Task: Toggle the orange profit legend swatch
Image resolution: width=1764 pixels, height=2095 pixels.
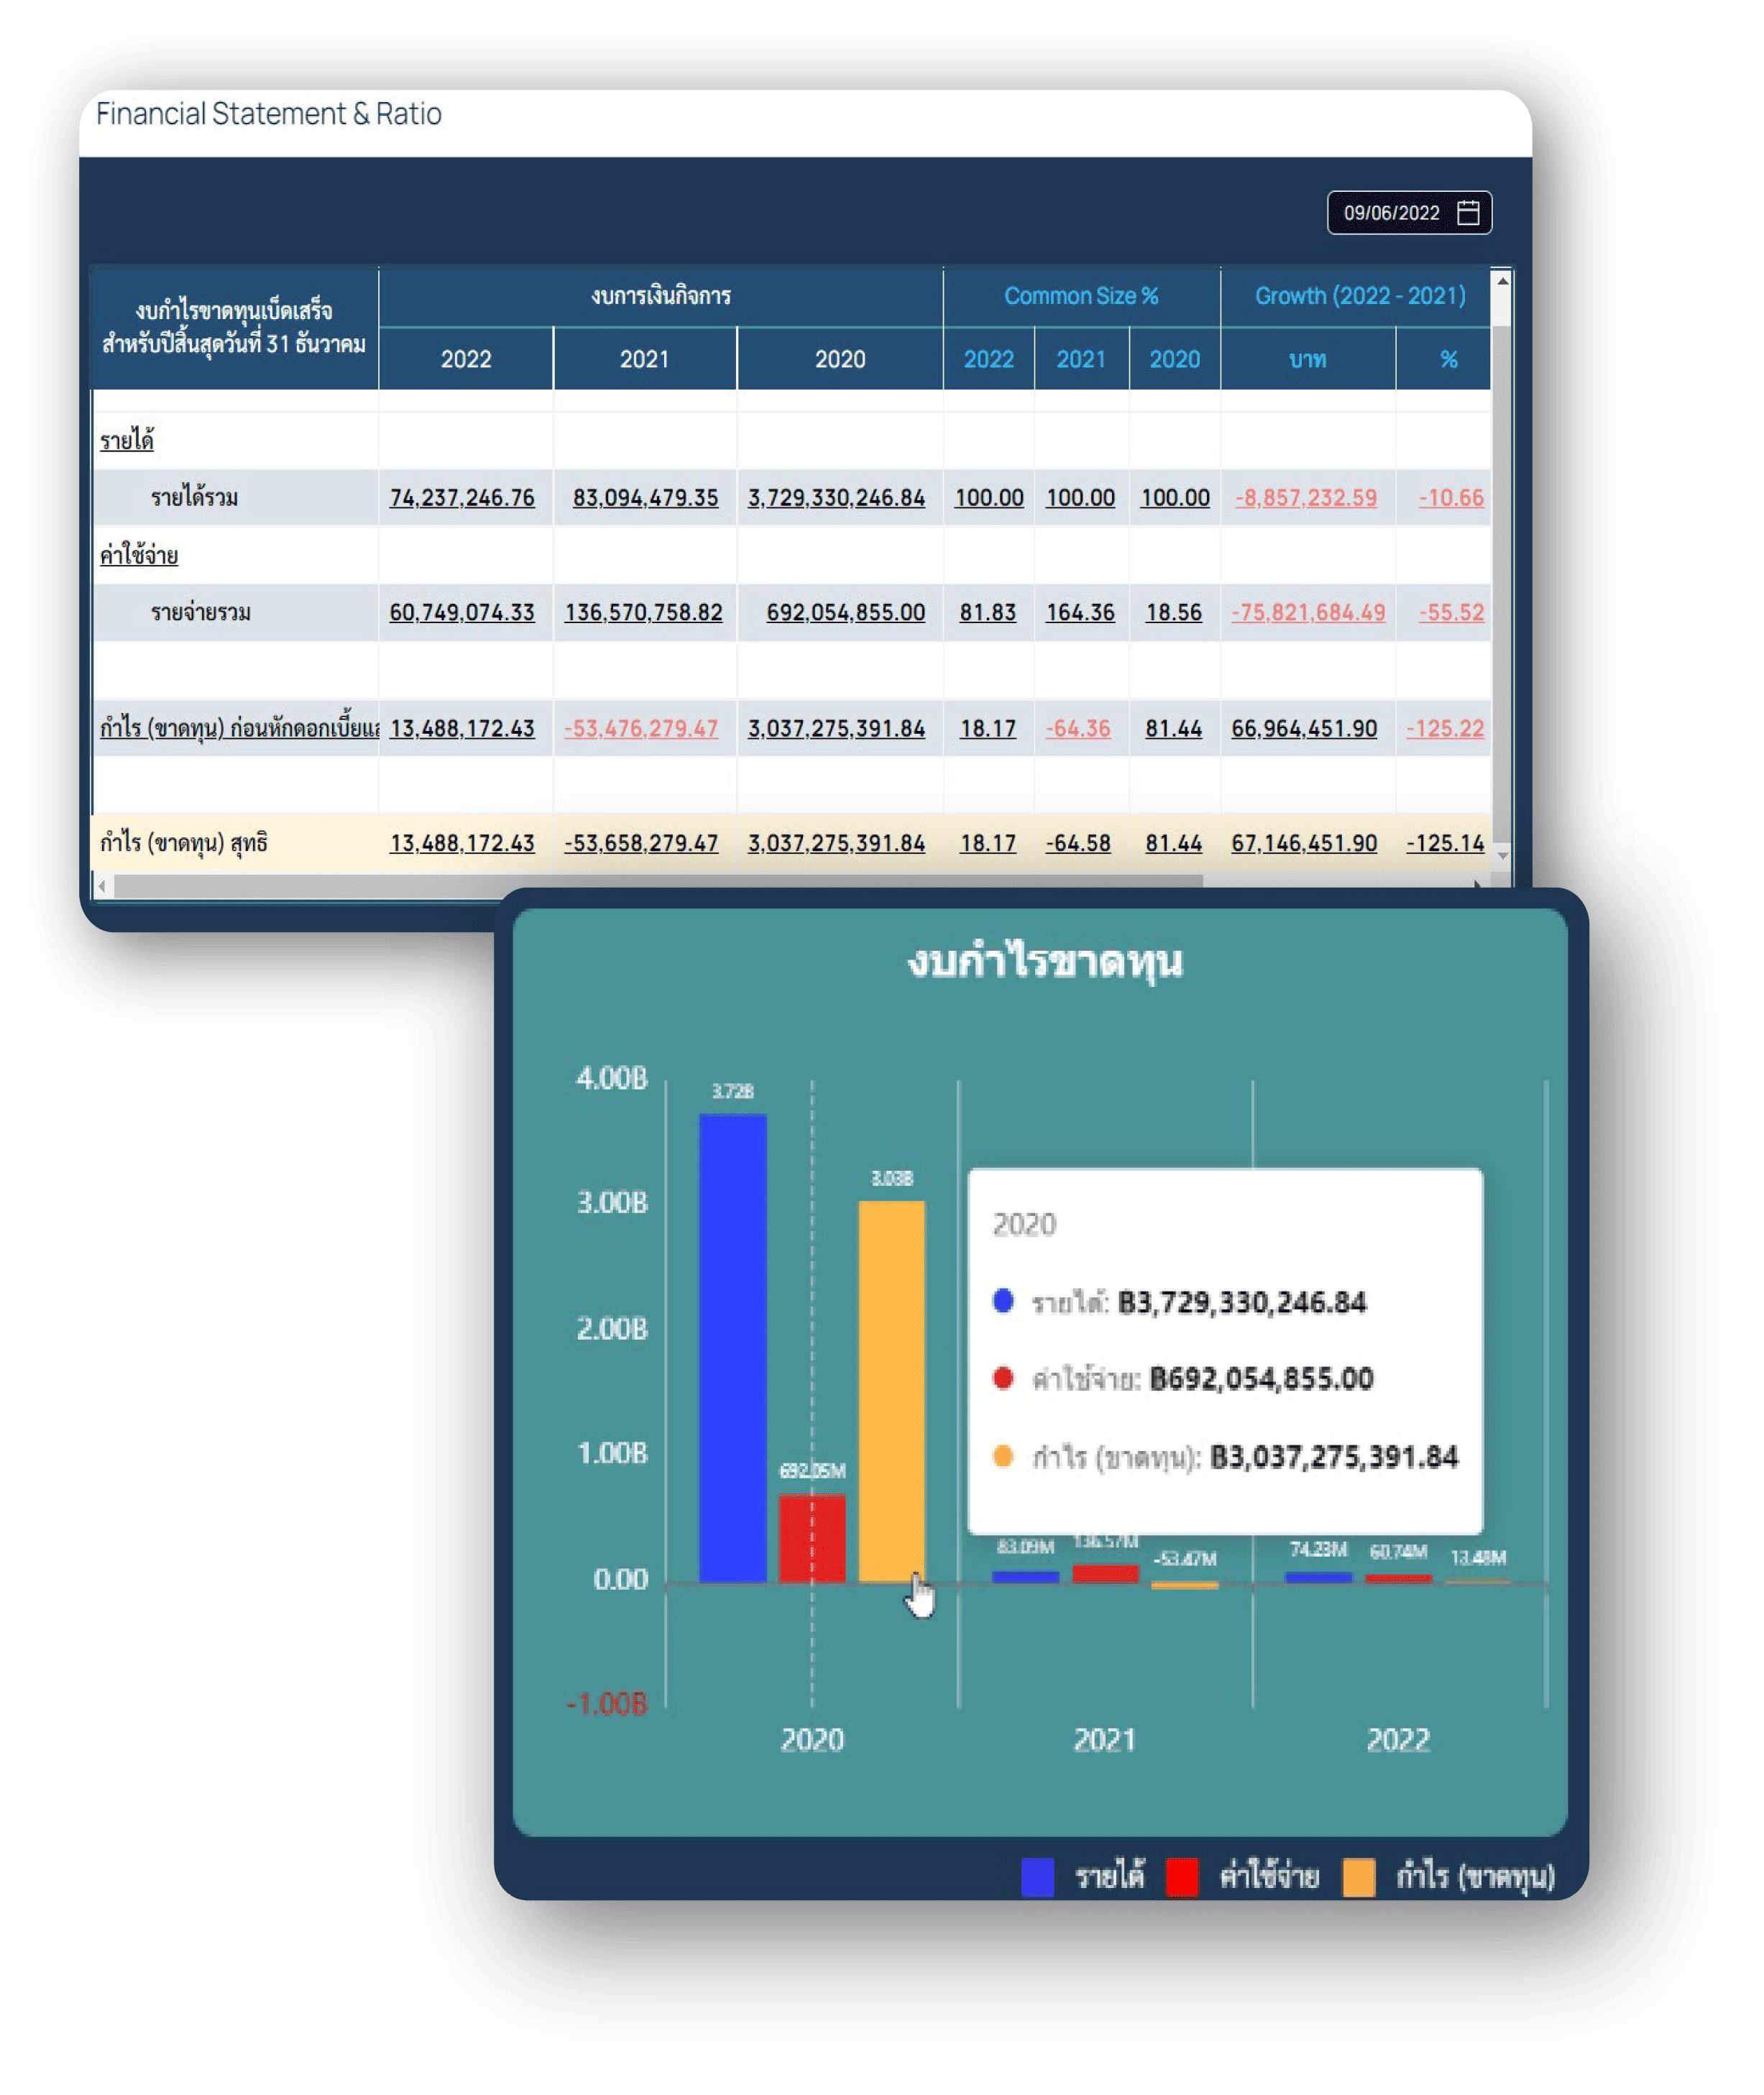Action: pos(1358,1877)
